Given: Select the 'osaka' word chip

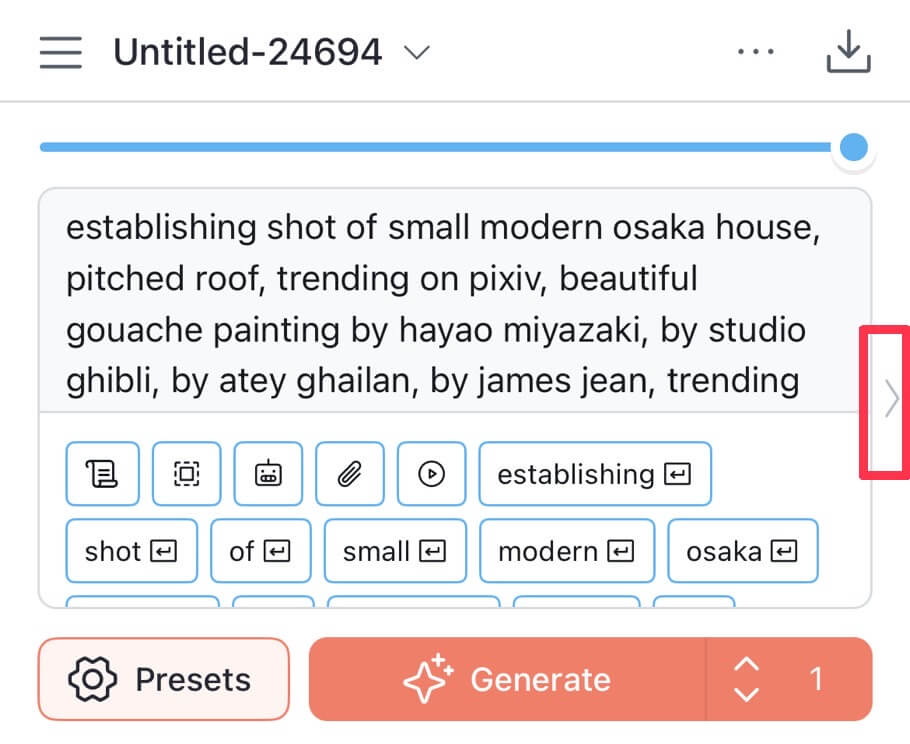Looking at the screenshot, I should 743,551.
